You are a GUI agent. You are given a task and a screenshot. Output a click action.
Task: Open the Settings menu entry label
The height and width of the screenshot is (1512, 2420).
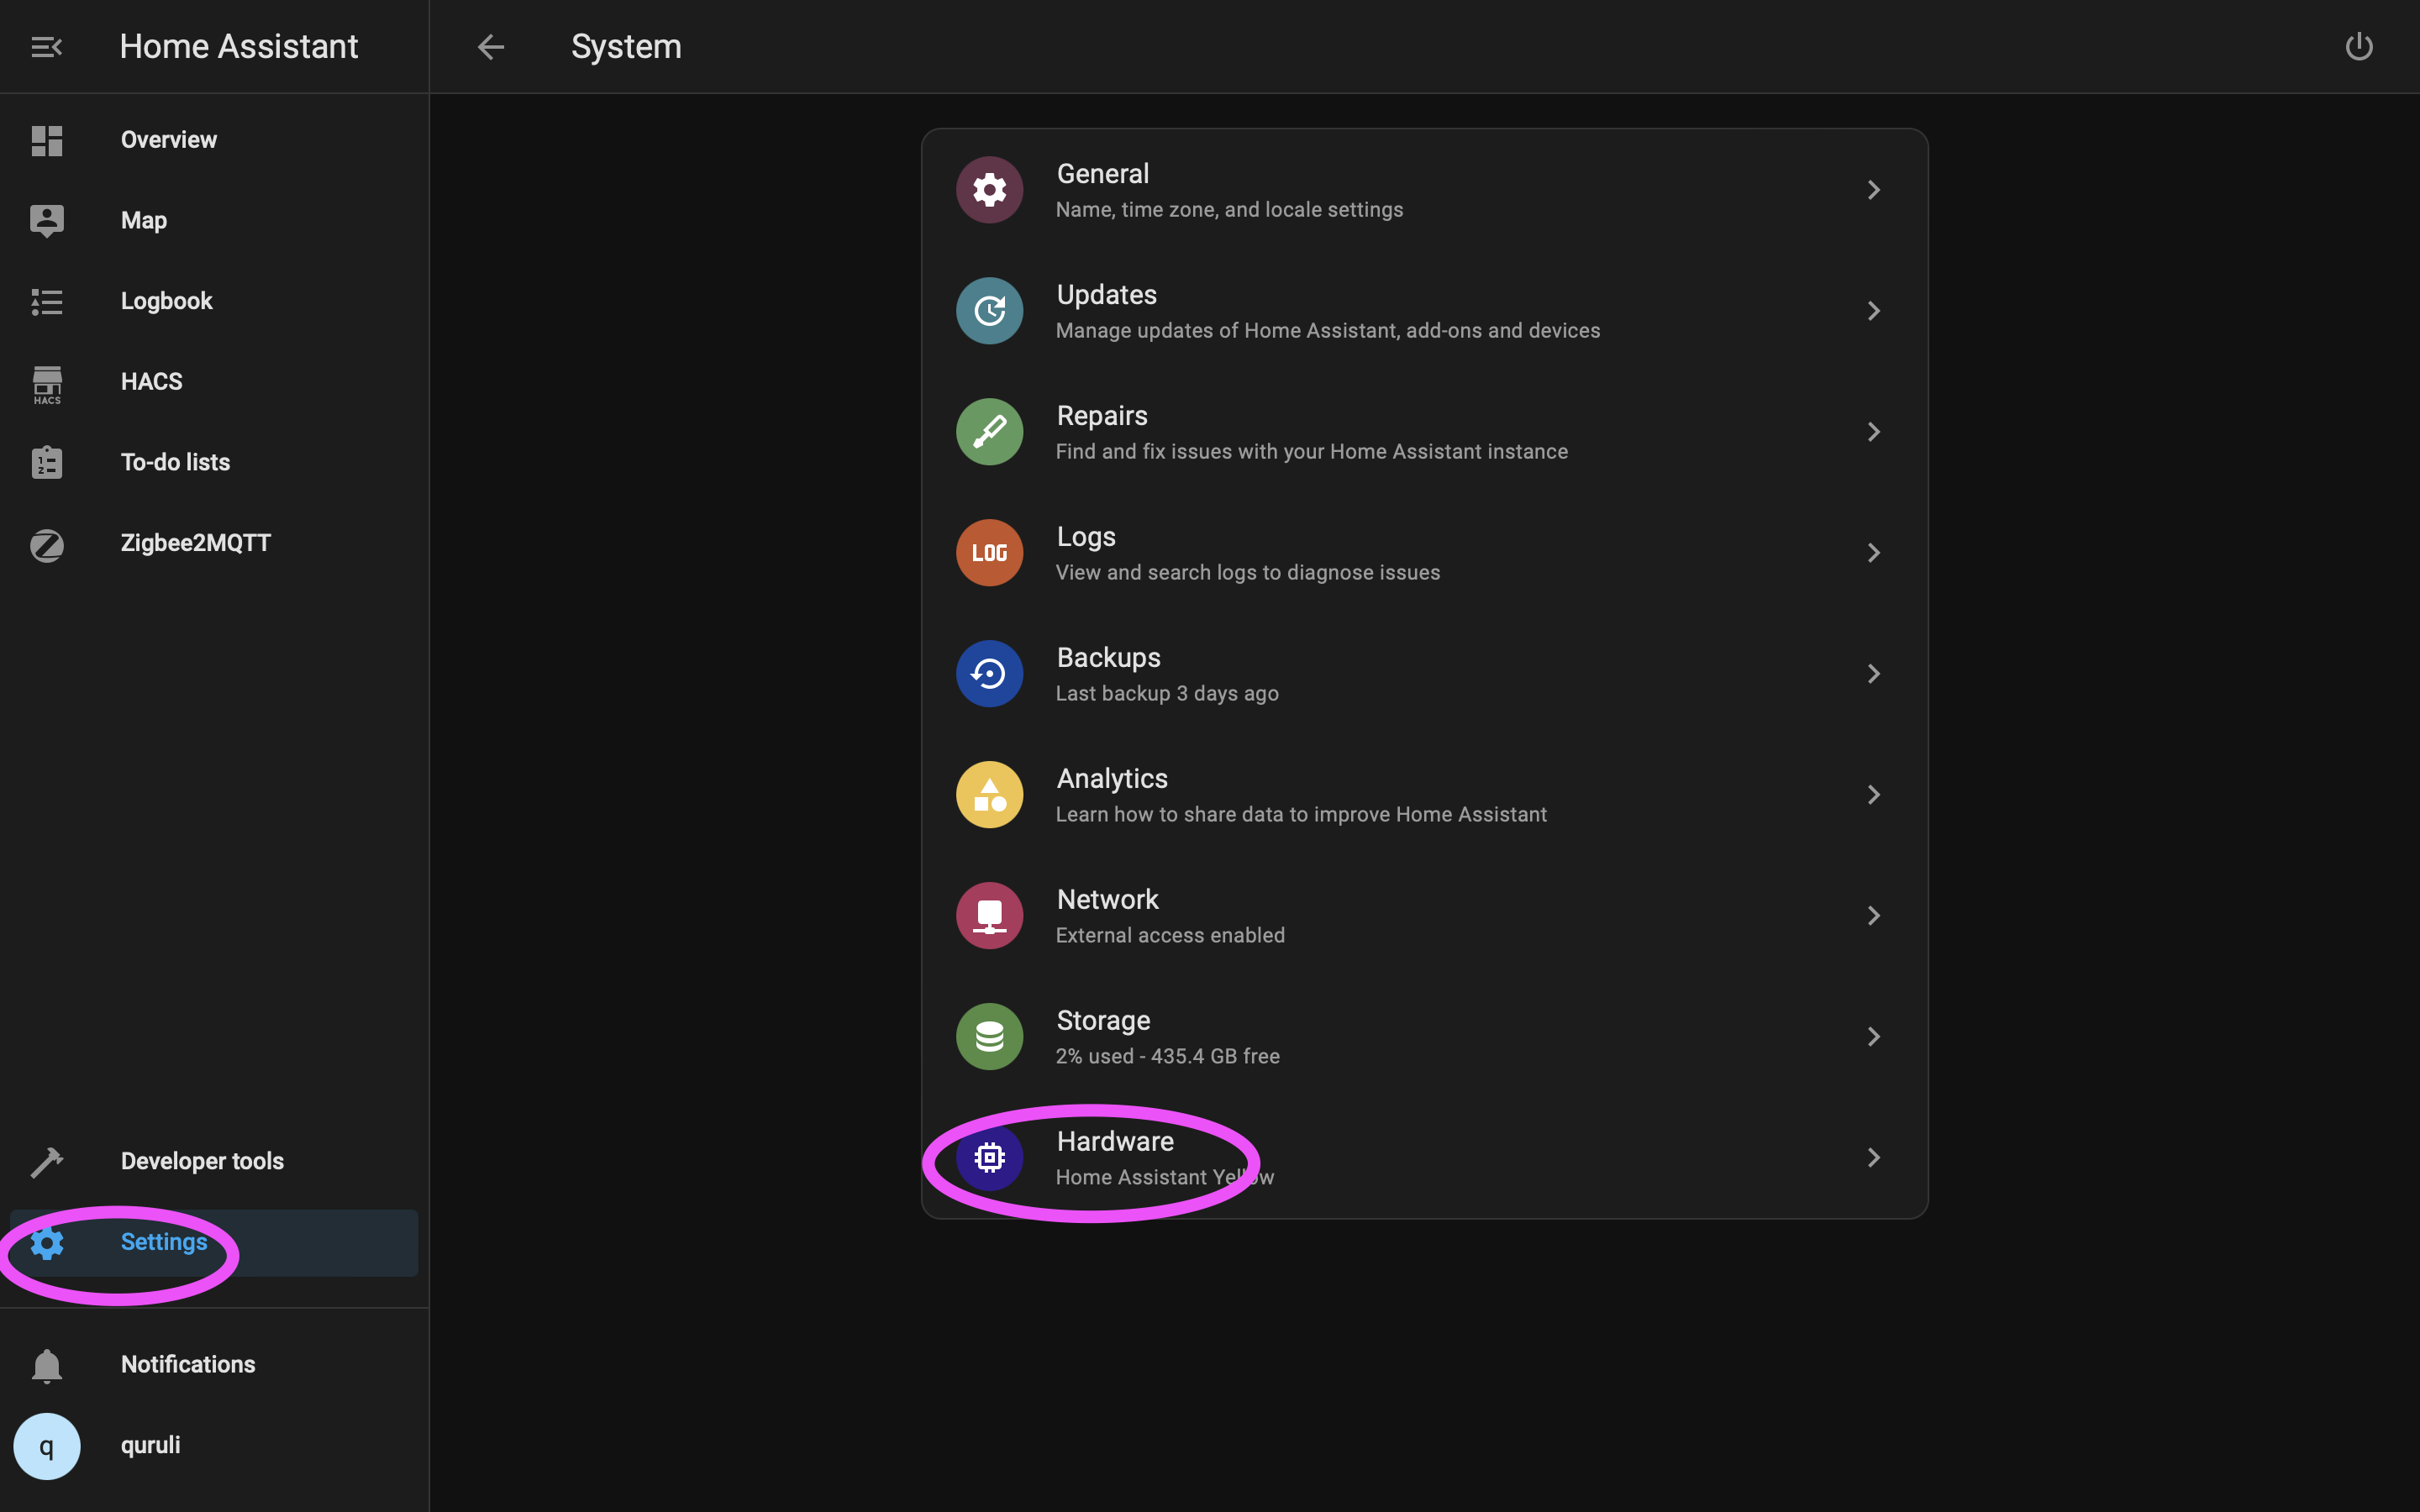(164, 1243)
